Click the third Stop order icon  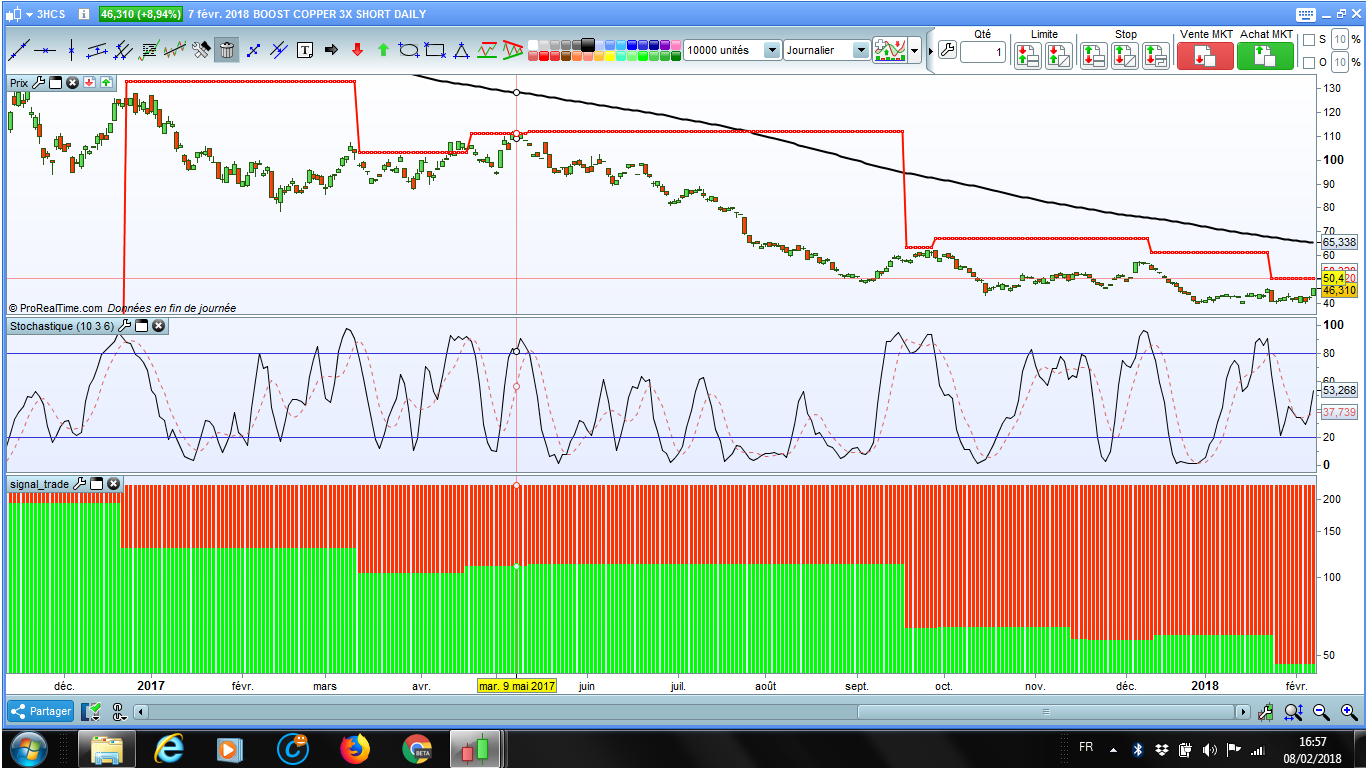1156,56
